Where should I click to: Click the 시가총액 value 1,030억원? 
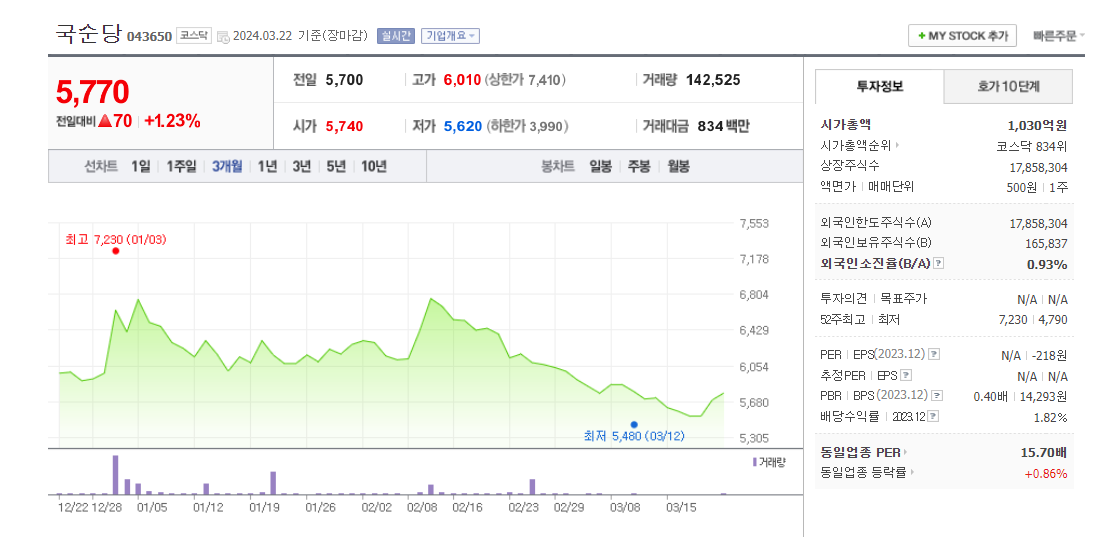tap(1038, 125)
